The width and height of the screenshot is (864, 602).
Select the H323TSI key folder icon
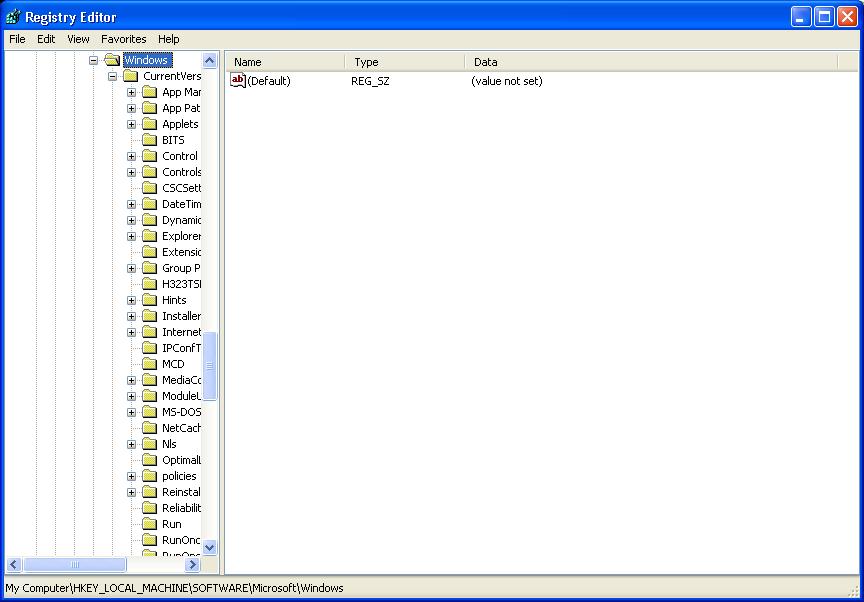[x=149, y=284]
